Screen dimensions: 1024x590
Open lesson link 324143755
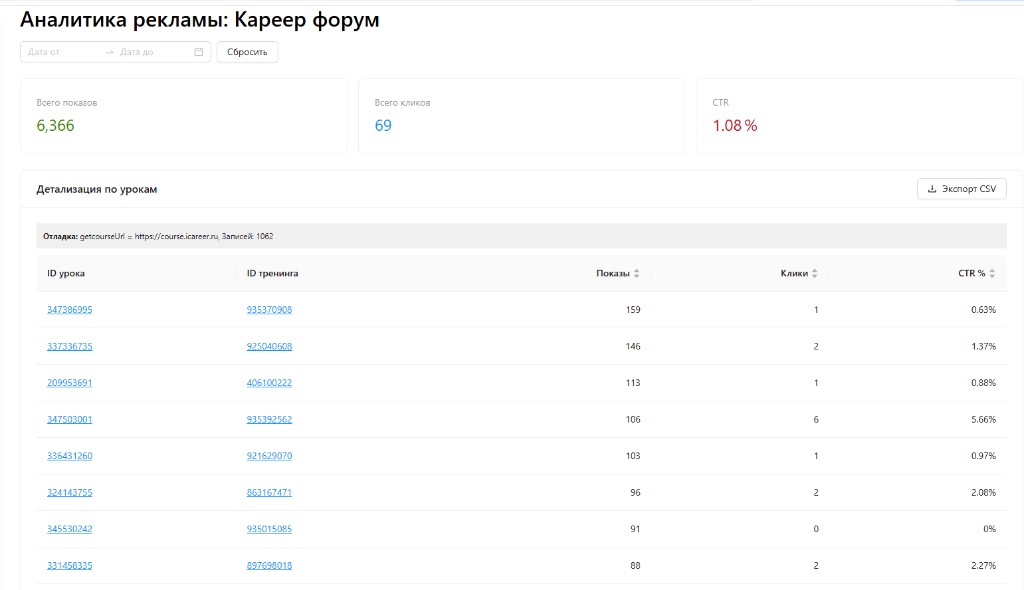70,493
